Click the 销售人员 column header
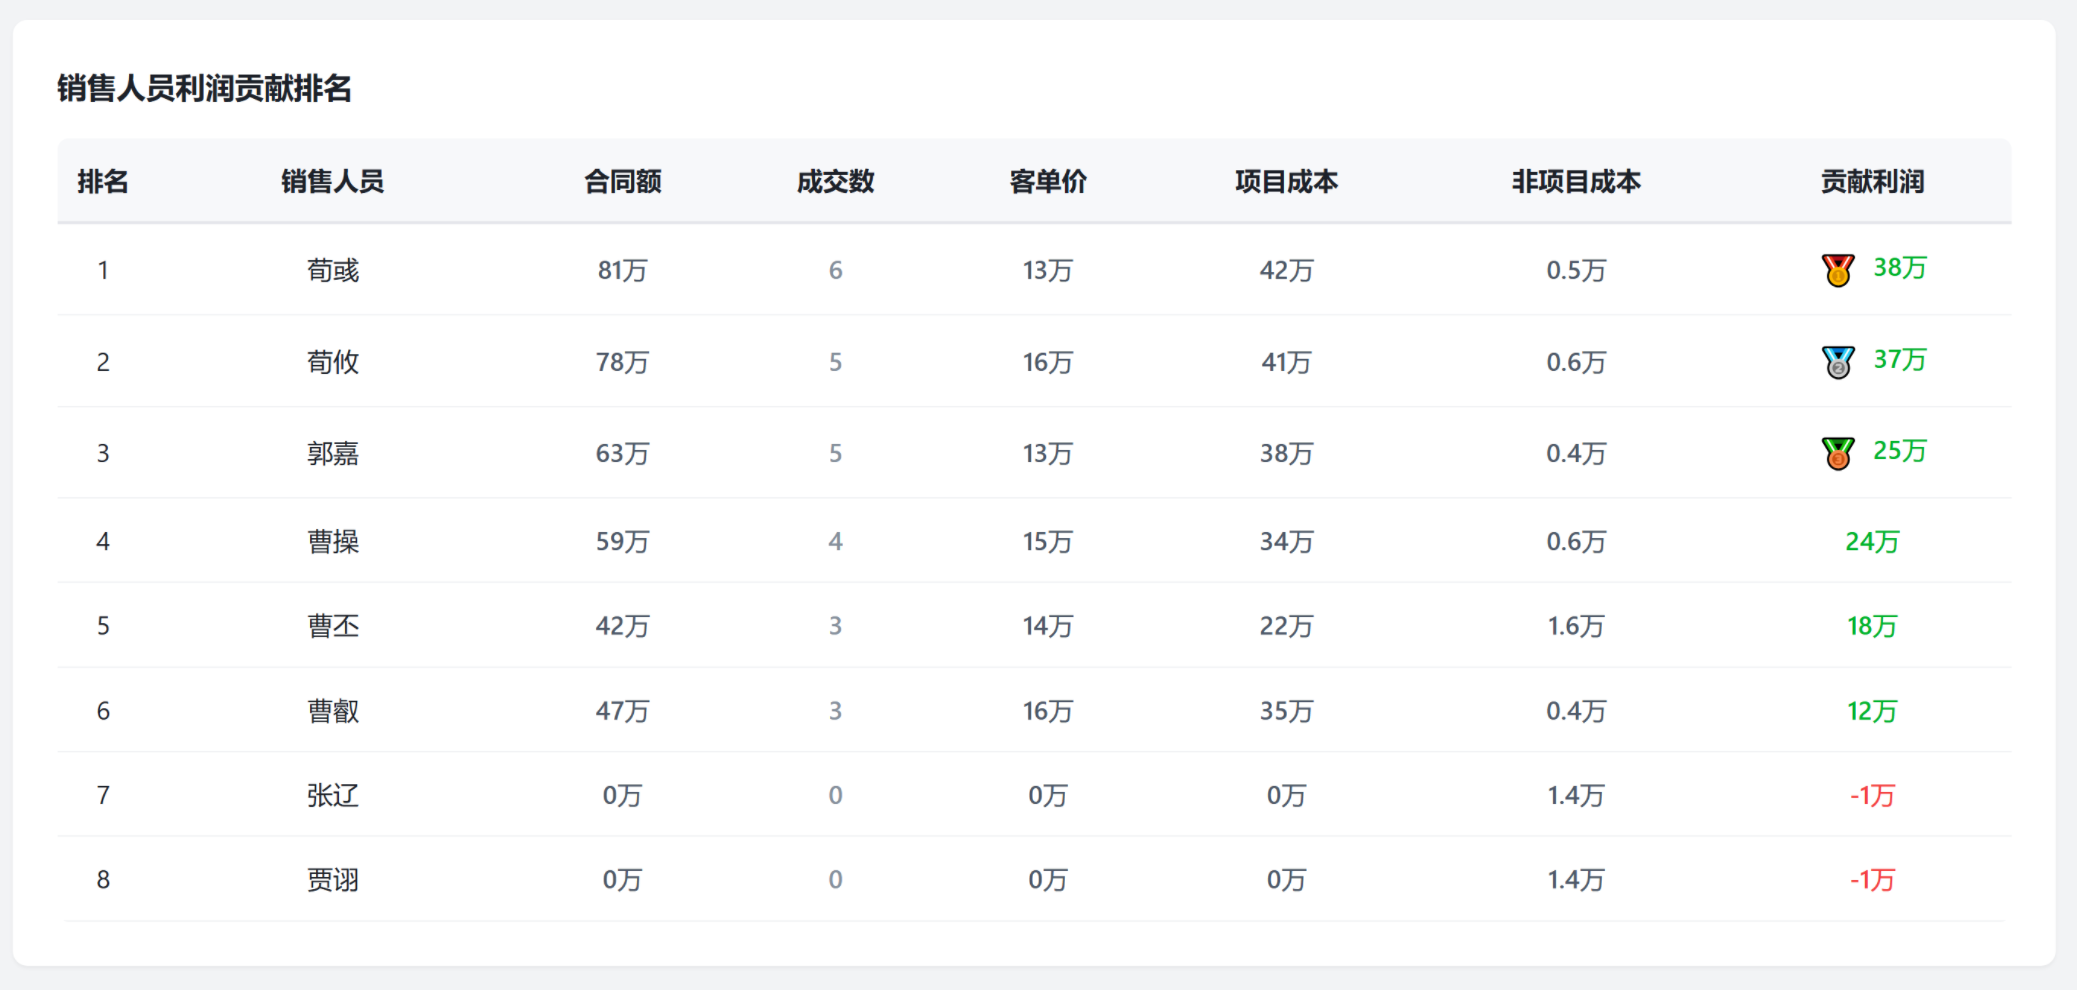This screenshot has width=2077, height=990. [x=332, y=182]
